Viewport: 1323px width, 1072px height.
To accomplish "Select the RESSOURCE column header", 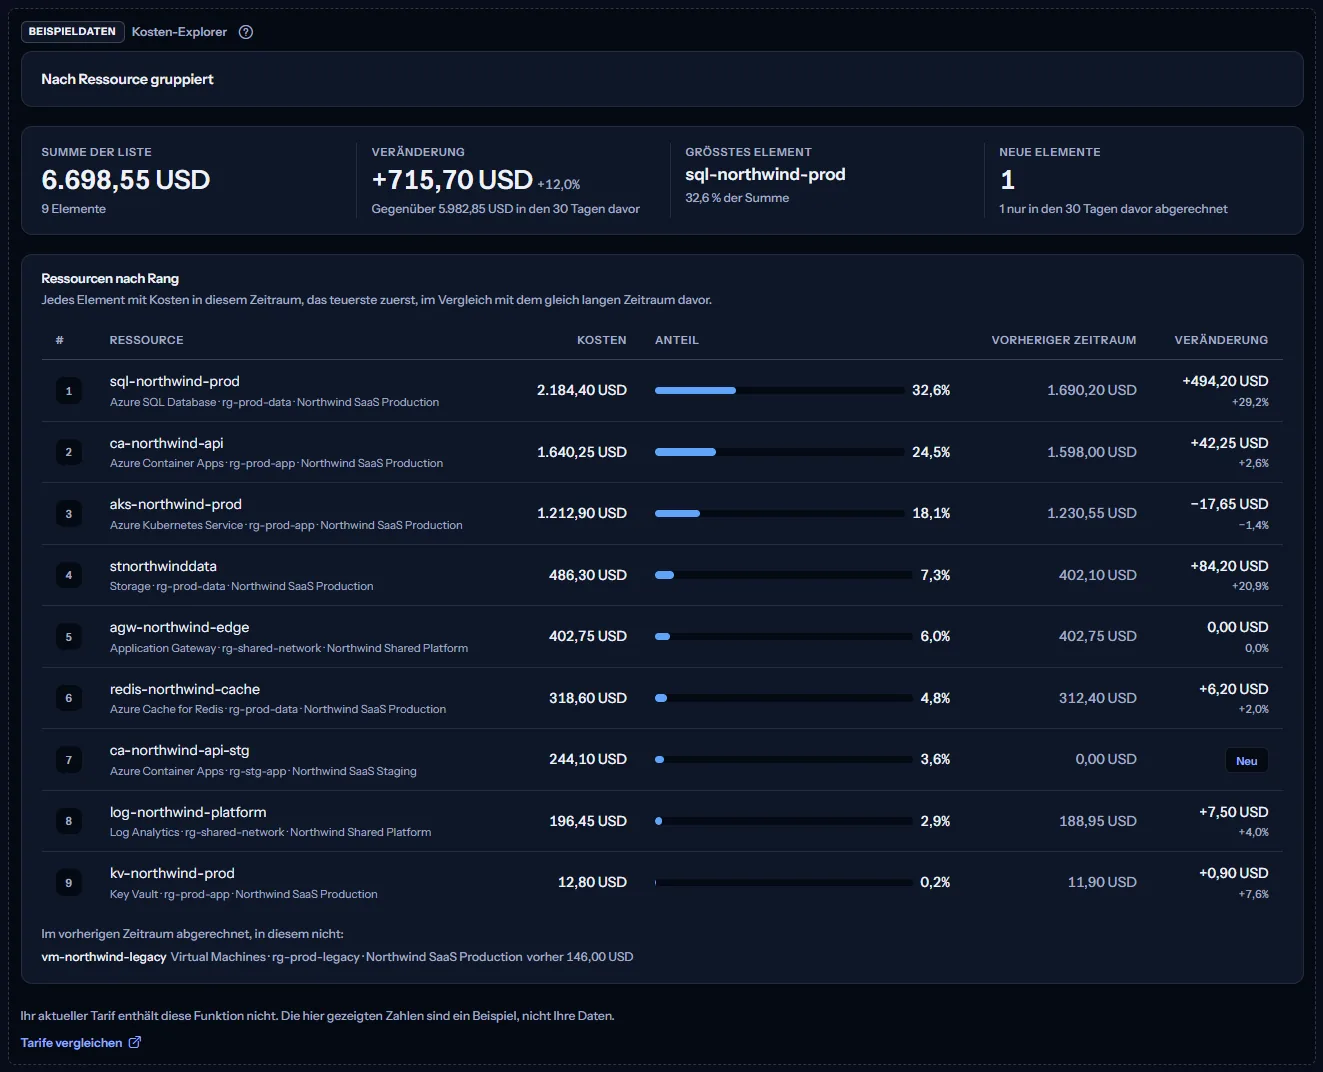I will [147, 340].
